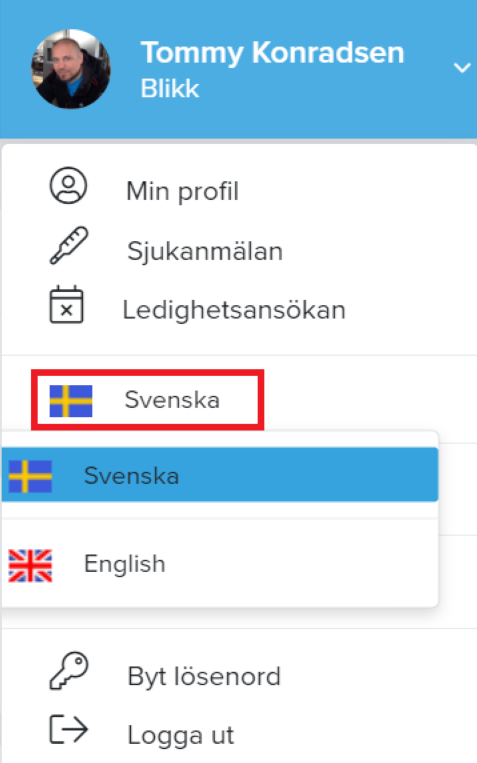This screenshot has width=477, height=763.
Task: Click Tommy Konradsen's profile photo
Action: tap(71, 69)
